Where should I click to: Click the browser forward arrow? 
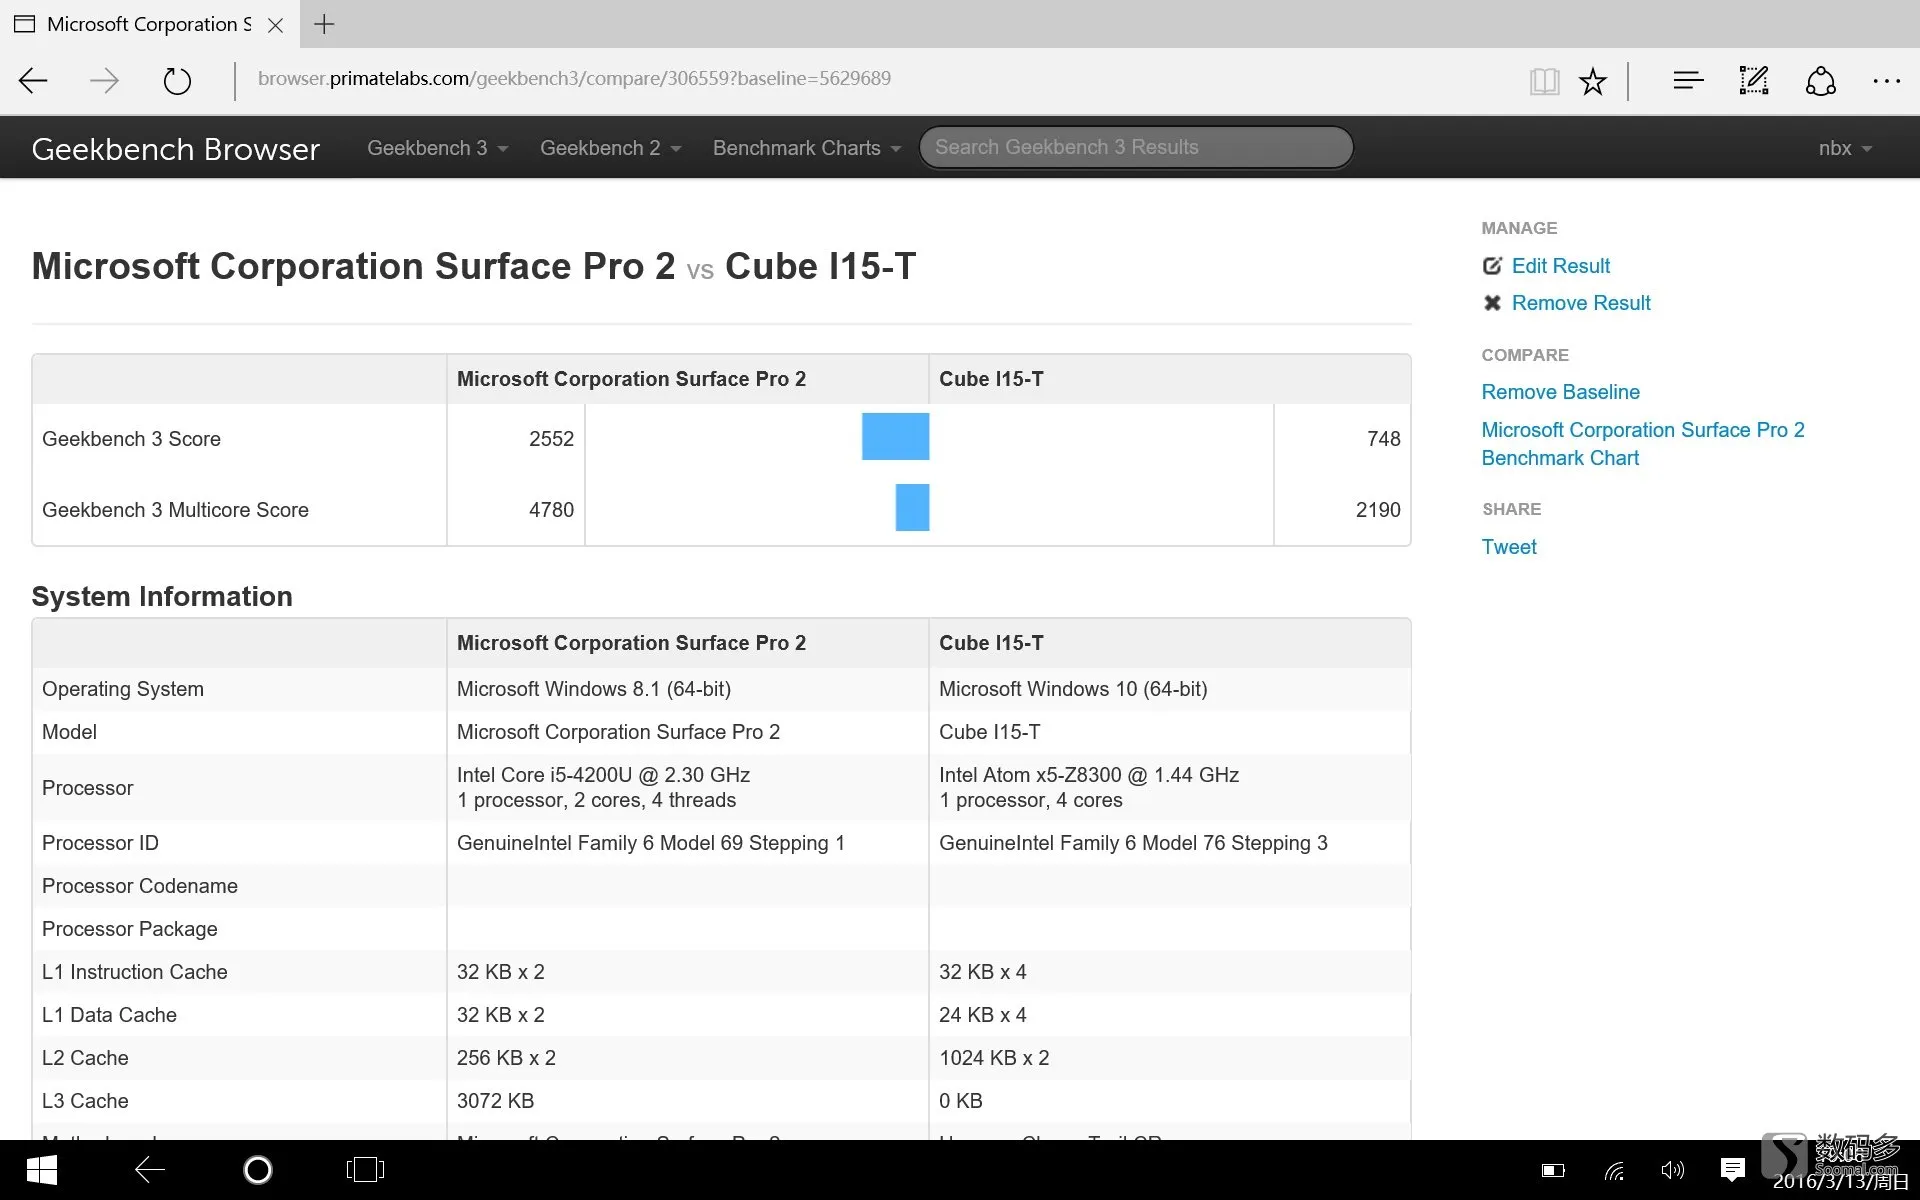[x=104, y=81]
